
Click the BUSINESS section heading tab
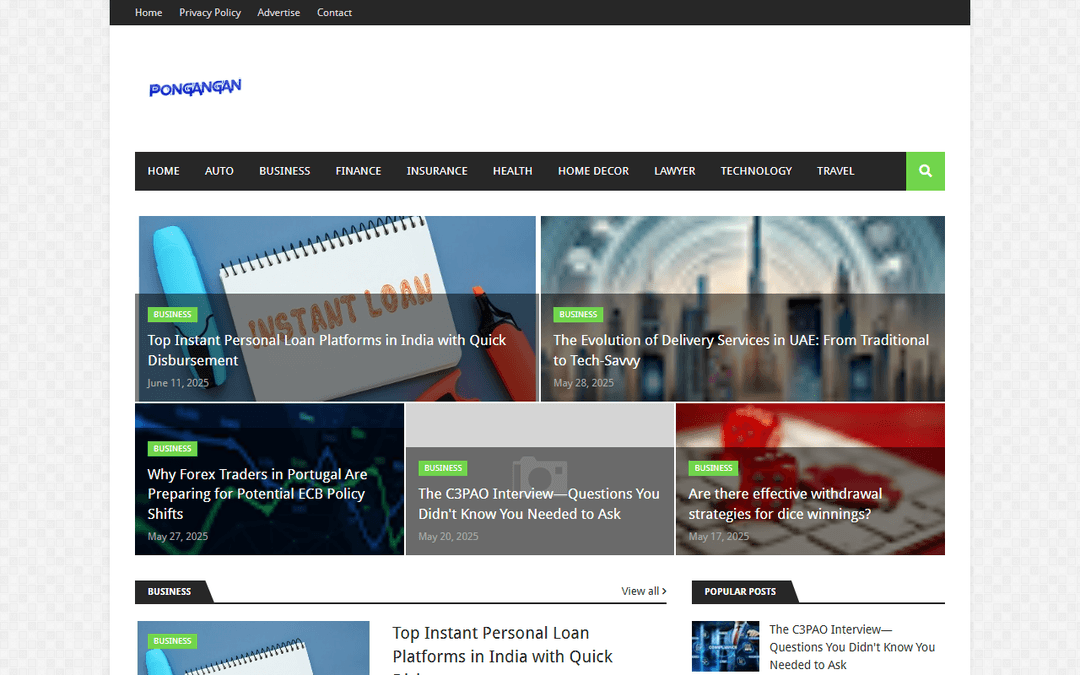tap(169, 592)
